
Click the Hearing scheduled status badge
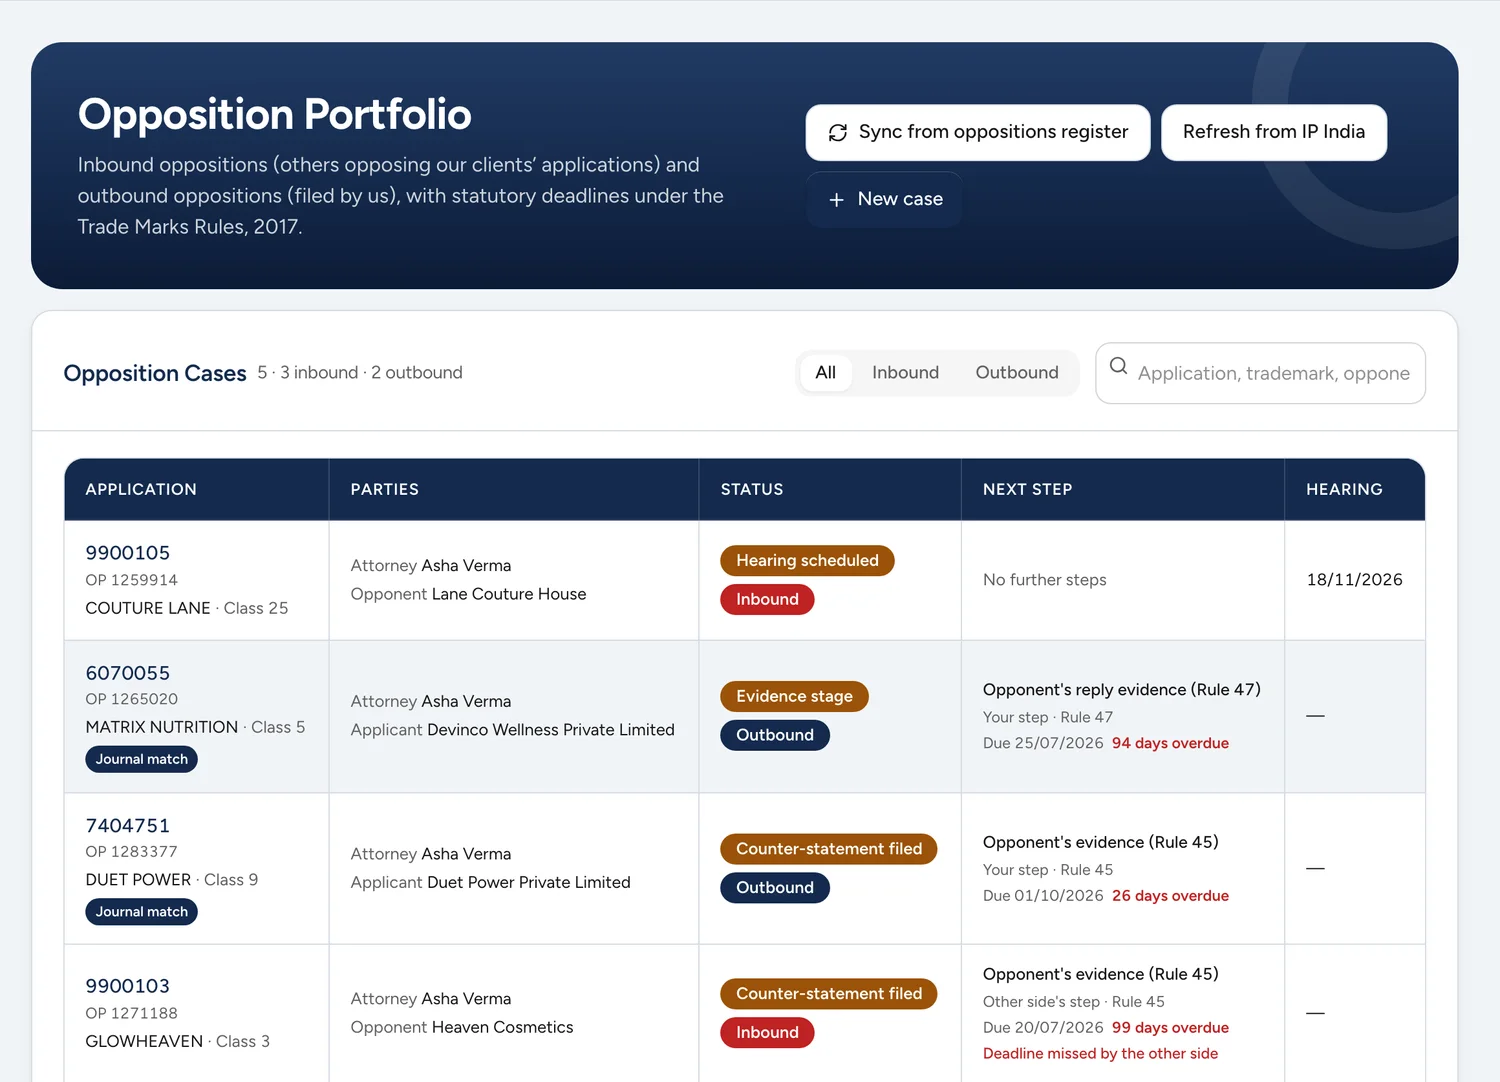click(x=807, y=561)
